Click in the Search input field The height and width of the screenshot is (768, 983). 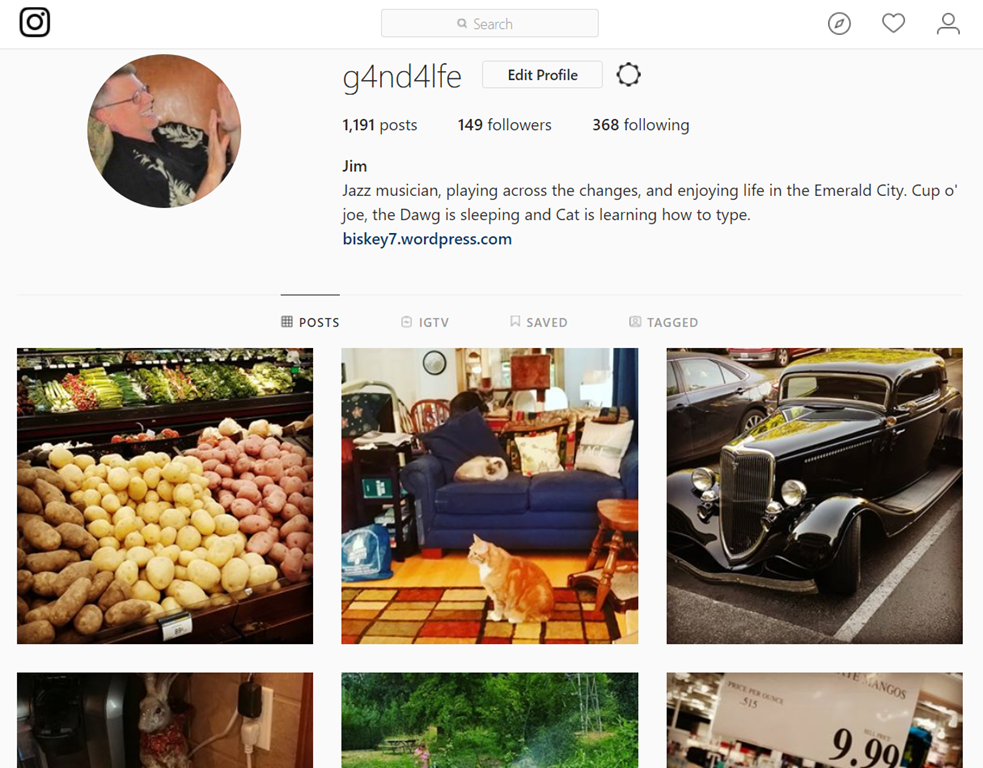(x=490, y=23)
